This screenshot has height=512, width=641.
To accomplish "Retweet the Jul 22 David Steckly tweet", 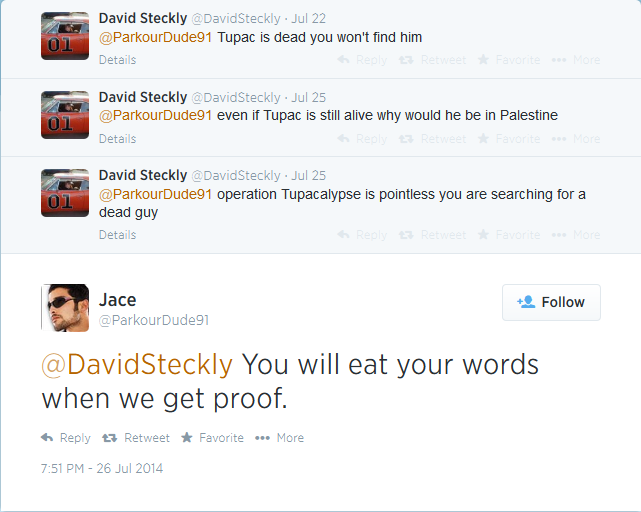I will [433, 60].
